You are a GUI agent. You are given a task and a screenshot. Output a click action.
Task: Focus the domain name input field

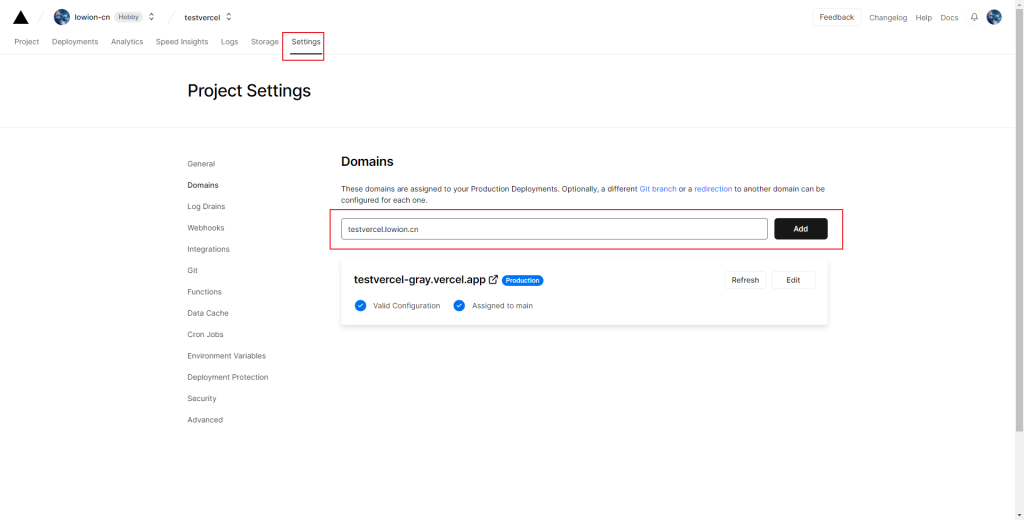click(x=554, y=229)
